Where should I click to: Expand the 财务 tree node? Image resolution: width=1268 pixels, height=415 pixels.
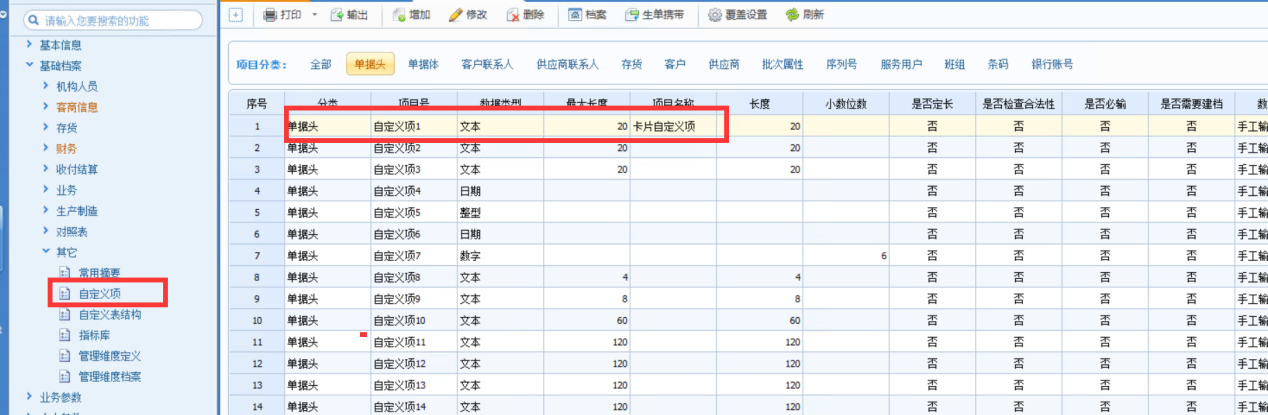46,148
